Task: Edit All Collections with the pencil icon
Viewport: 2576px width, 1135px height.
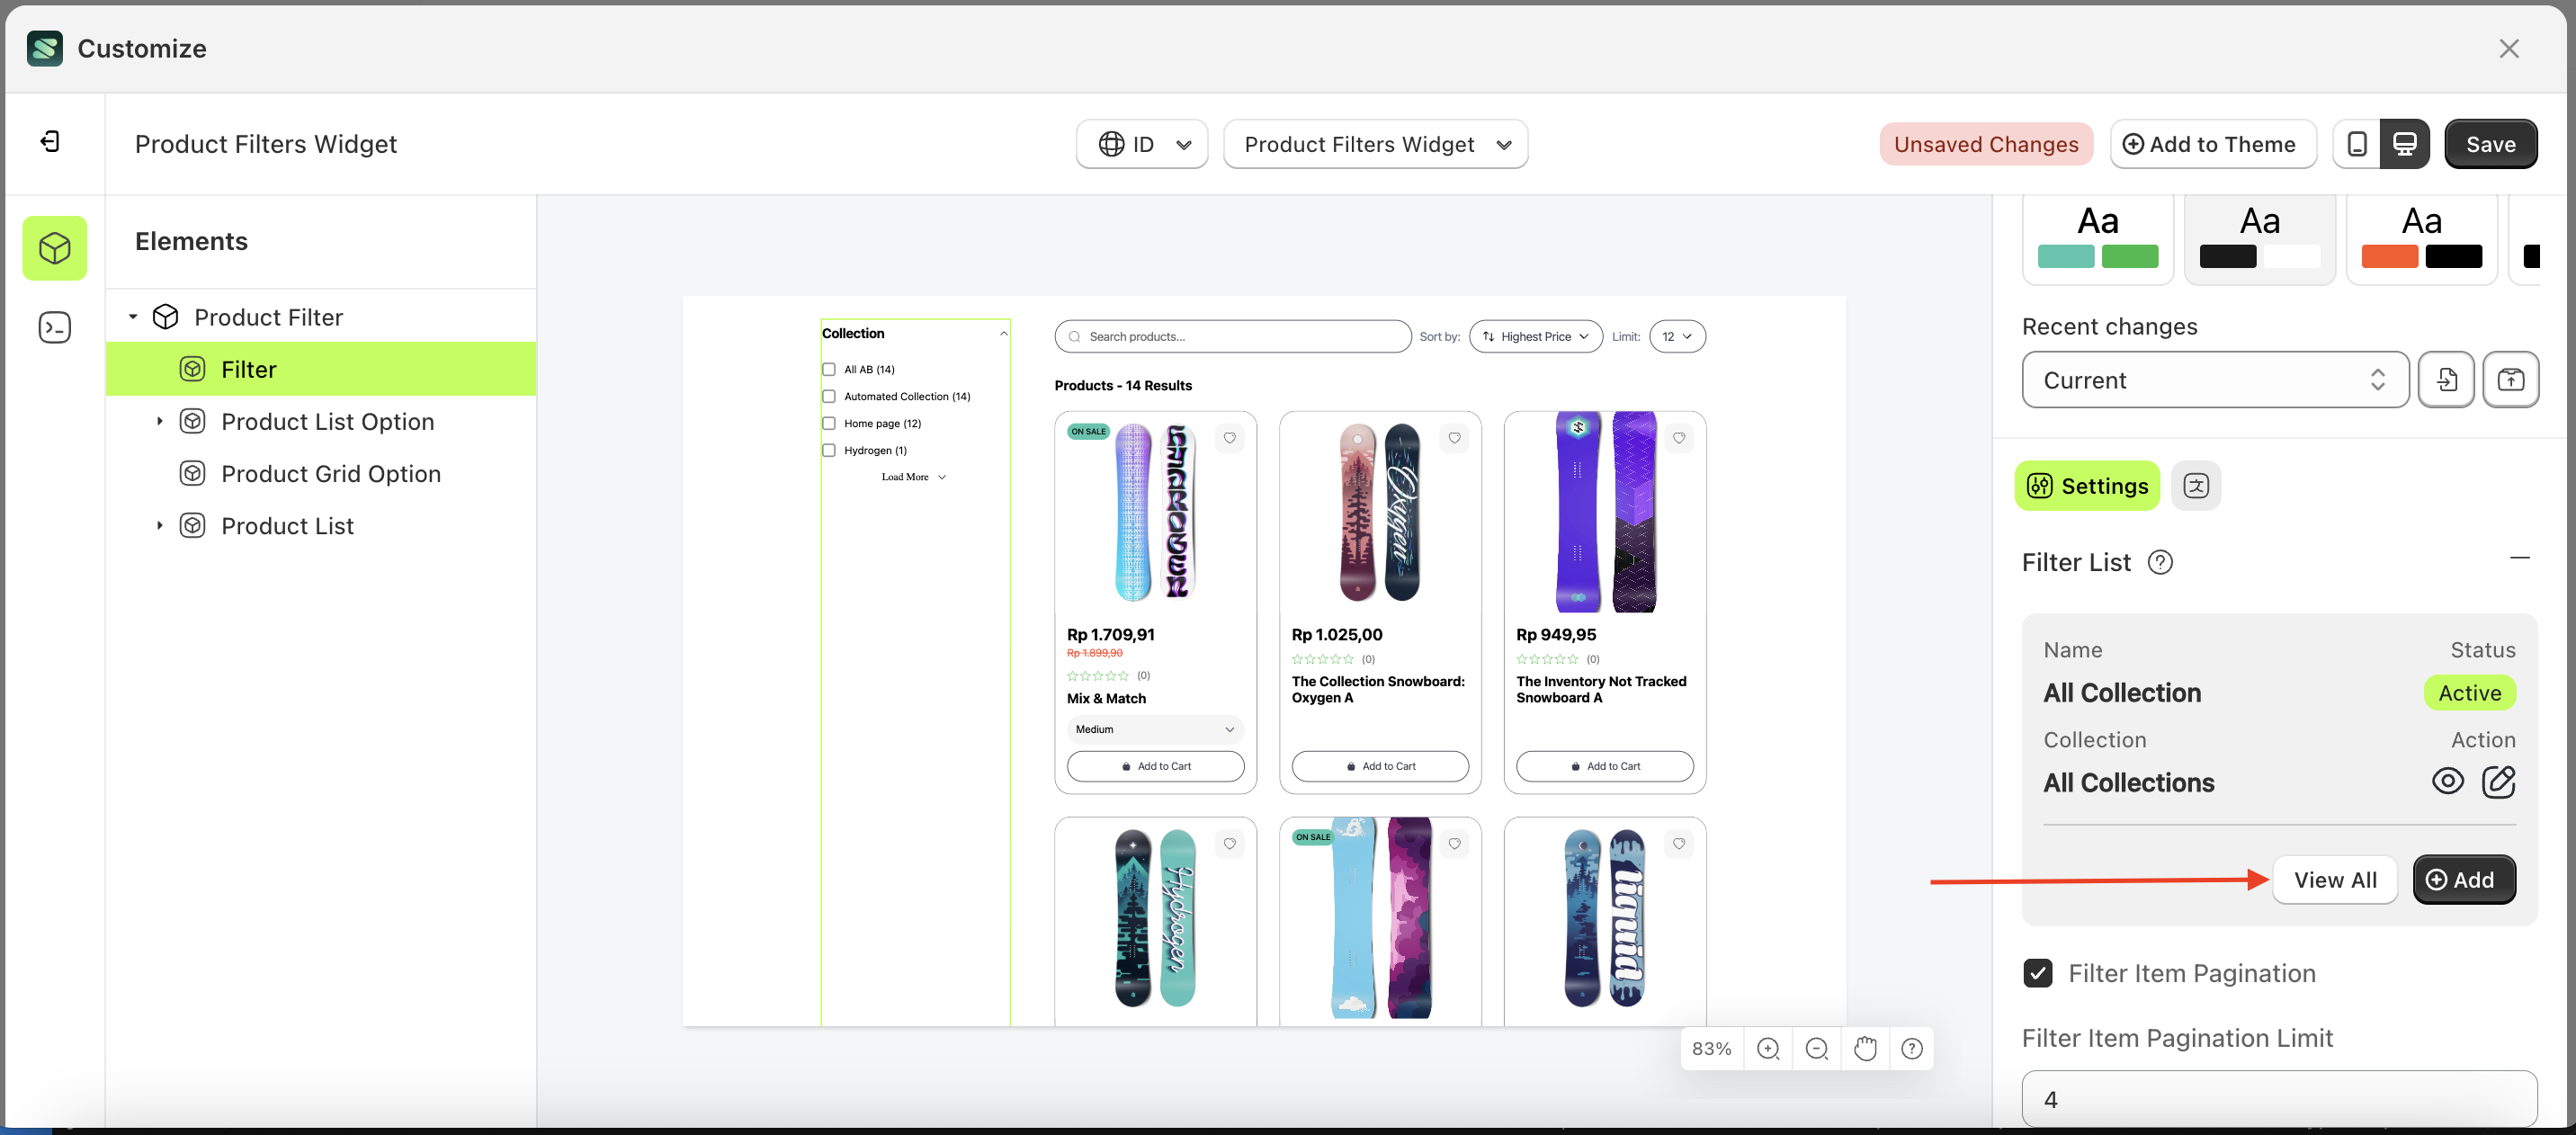Action: point(2500,782)
